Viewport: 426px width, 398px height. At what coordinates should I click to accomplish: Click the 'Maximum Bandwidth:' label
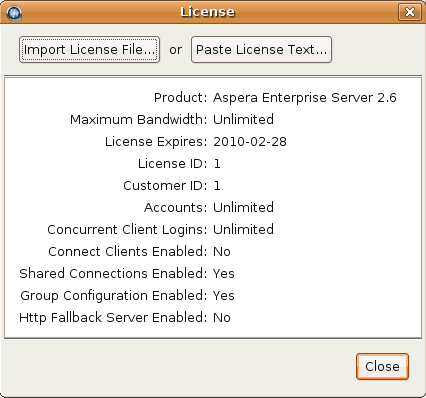coord(138,120)
